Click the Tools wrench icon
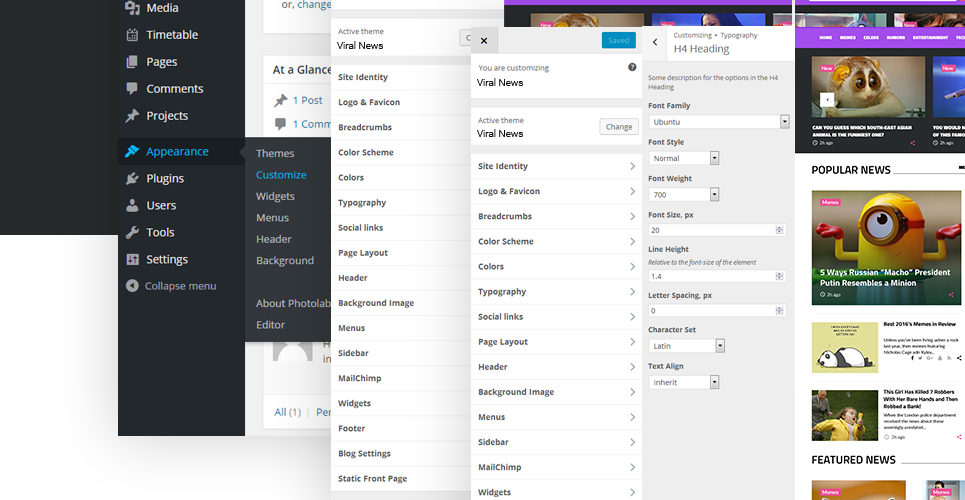The image size is (965, 500). [132, 232]
